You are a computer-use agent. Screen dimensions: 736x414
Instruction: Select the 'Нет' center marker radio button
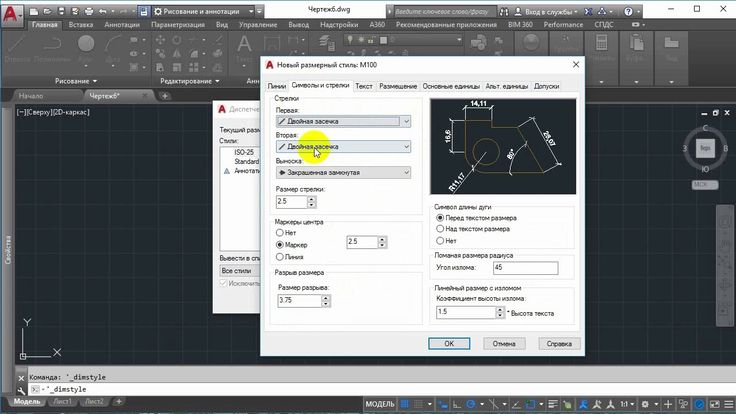279,231
